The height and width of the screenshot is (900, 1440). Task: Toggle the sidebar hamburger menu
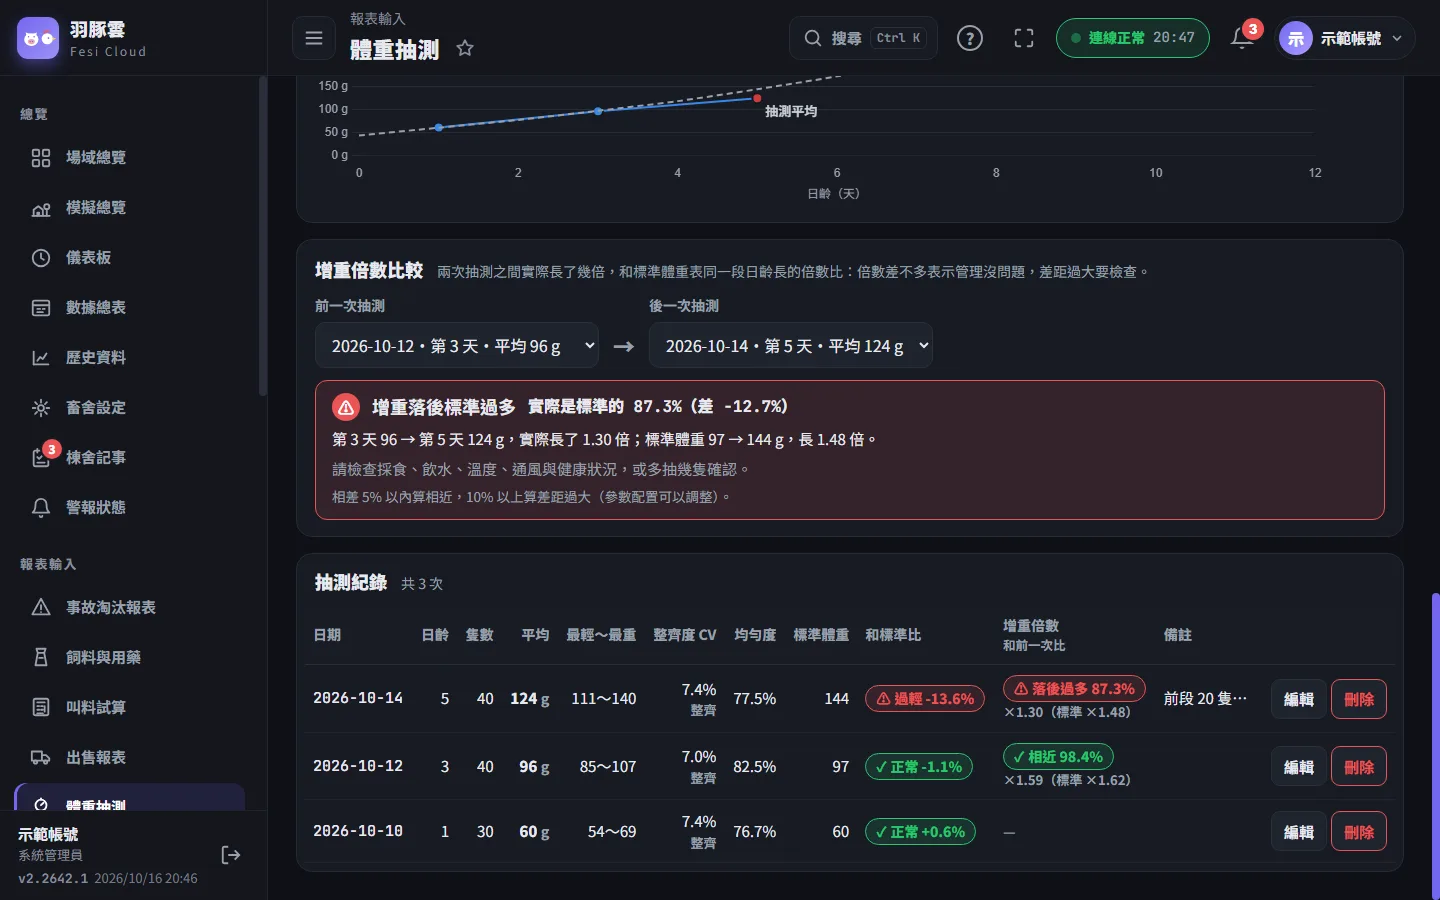tap(314, 38)
